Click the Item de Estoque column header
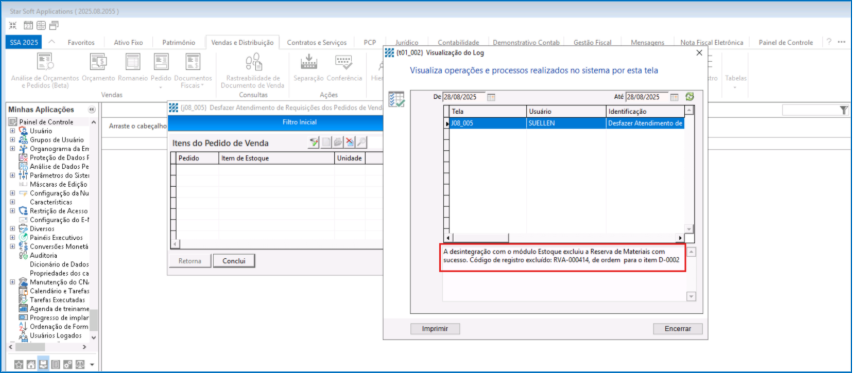The height and width of the screenshot is (373, 853). [276, 158]
